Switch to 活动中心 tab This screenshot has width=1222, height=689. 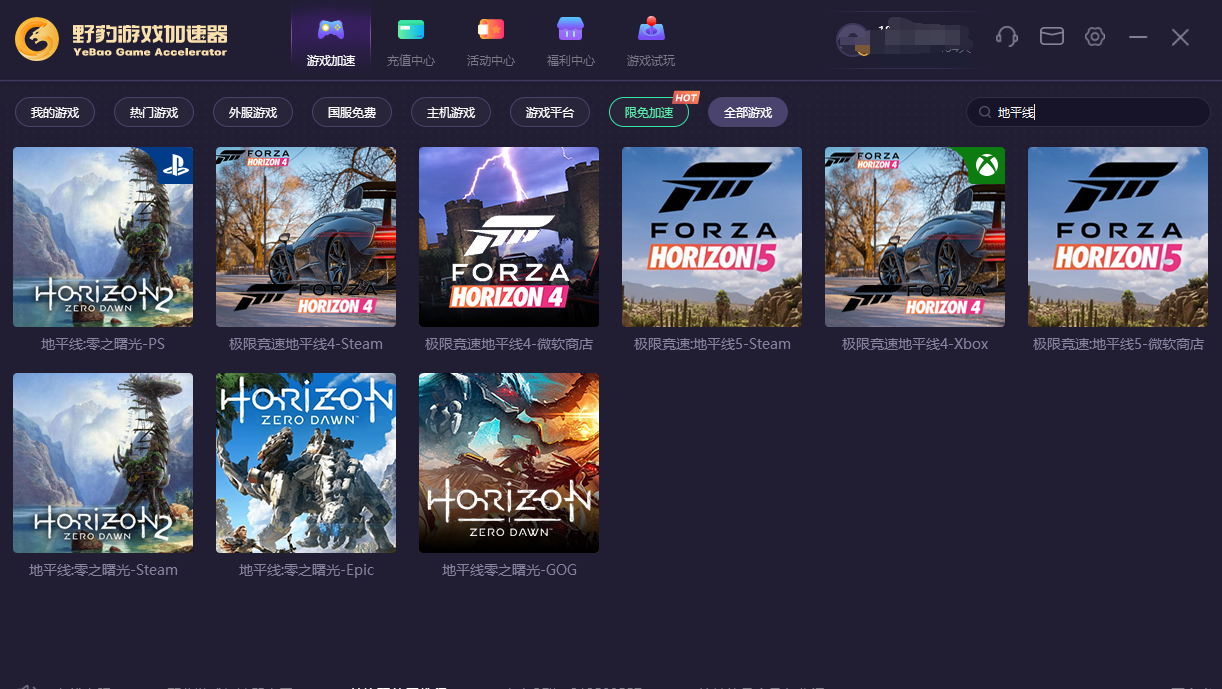tap(491, 41)
